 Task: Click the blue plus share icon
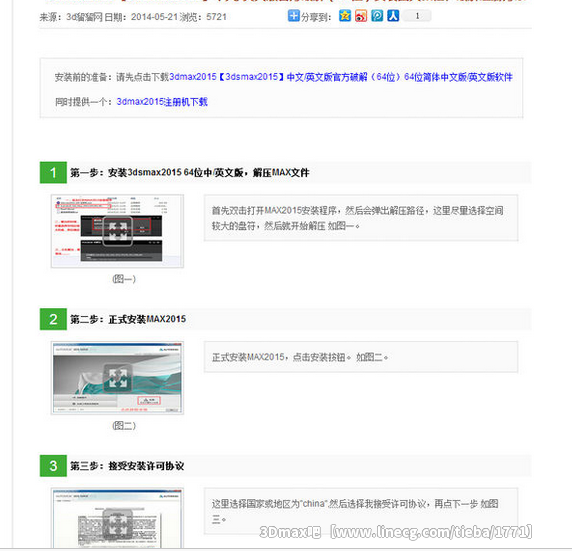[x=293, y=16]
